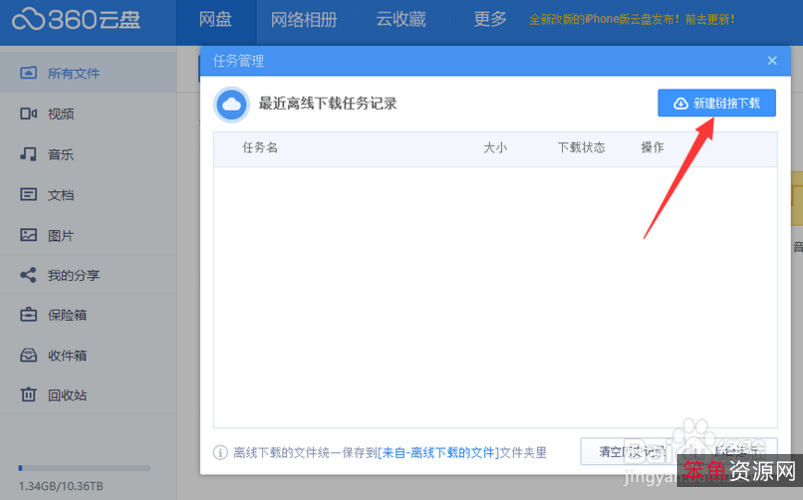Click the 回收站 trash icon

pyautogui.click(x=28, y=394)
